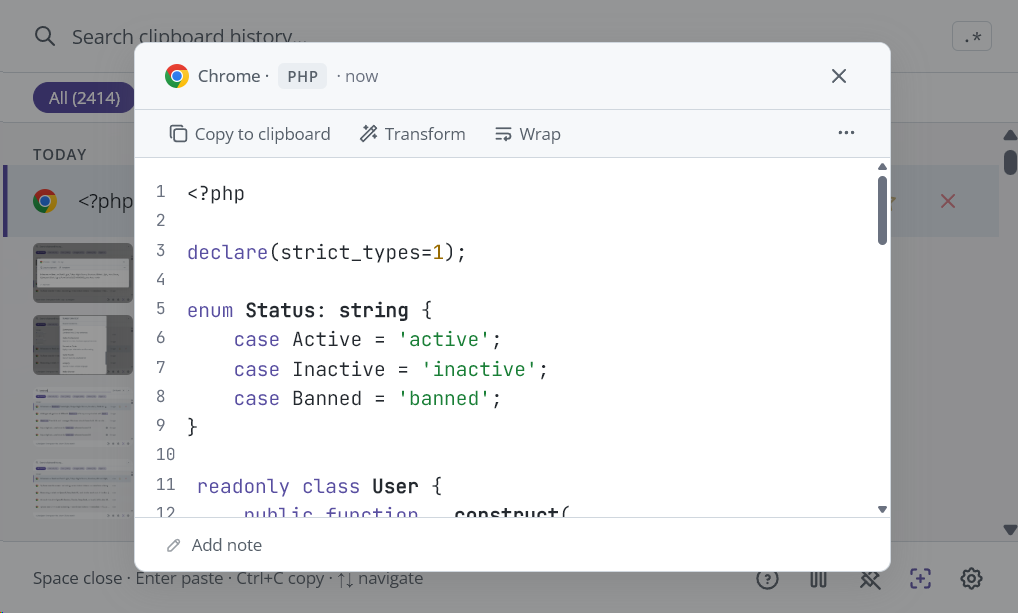Click Copy to clipboard button
The image size is (1018, 613).
pos(249,134)
